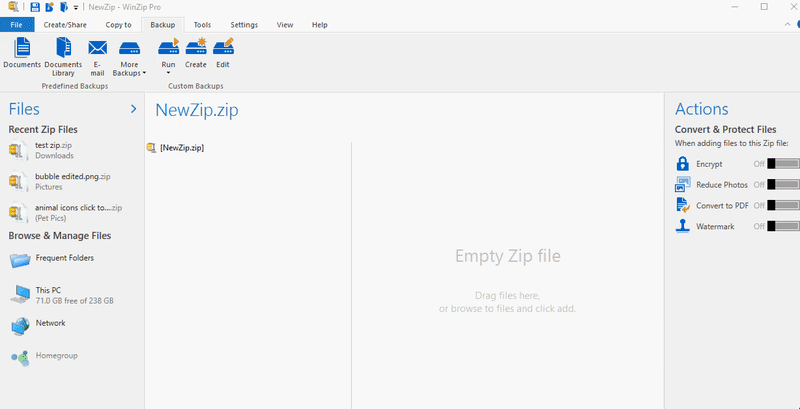The image size is (800, 409).
Task: Click the Files pane title
Action: [24, 109]
